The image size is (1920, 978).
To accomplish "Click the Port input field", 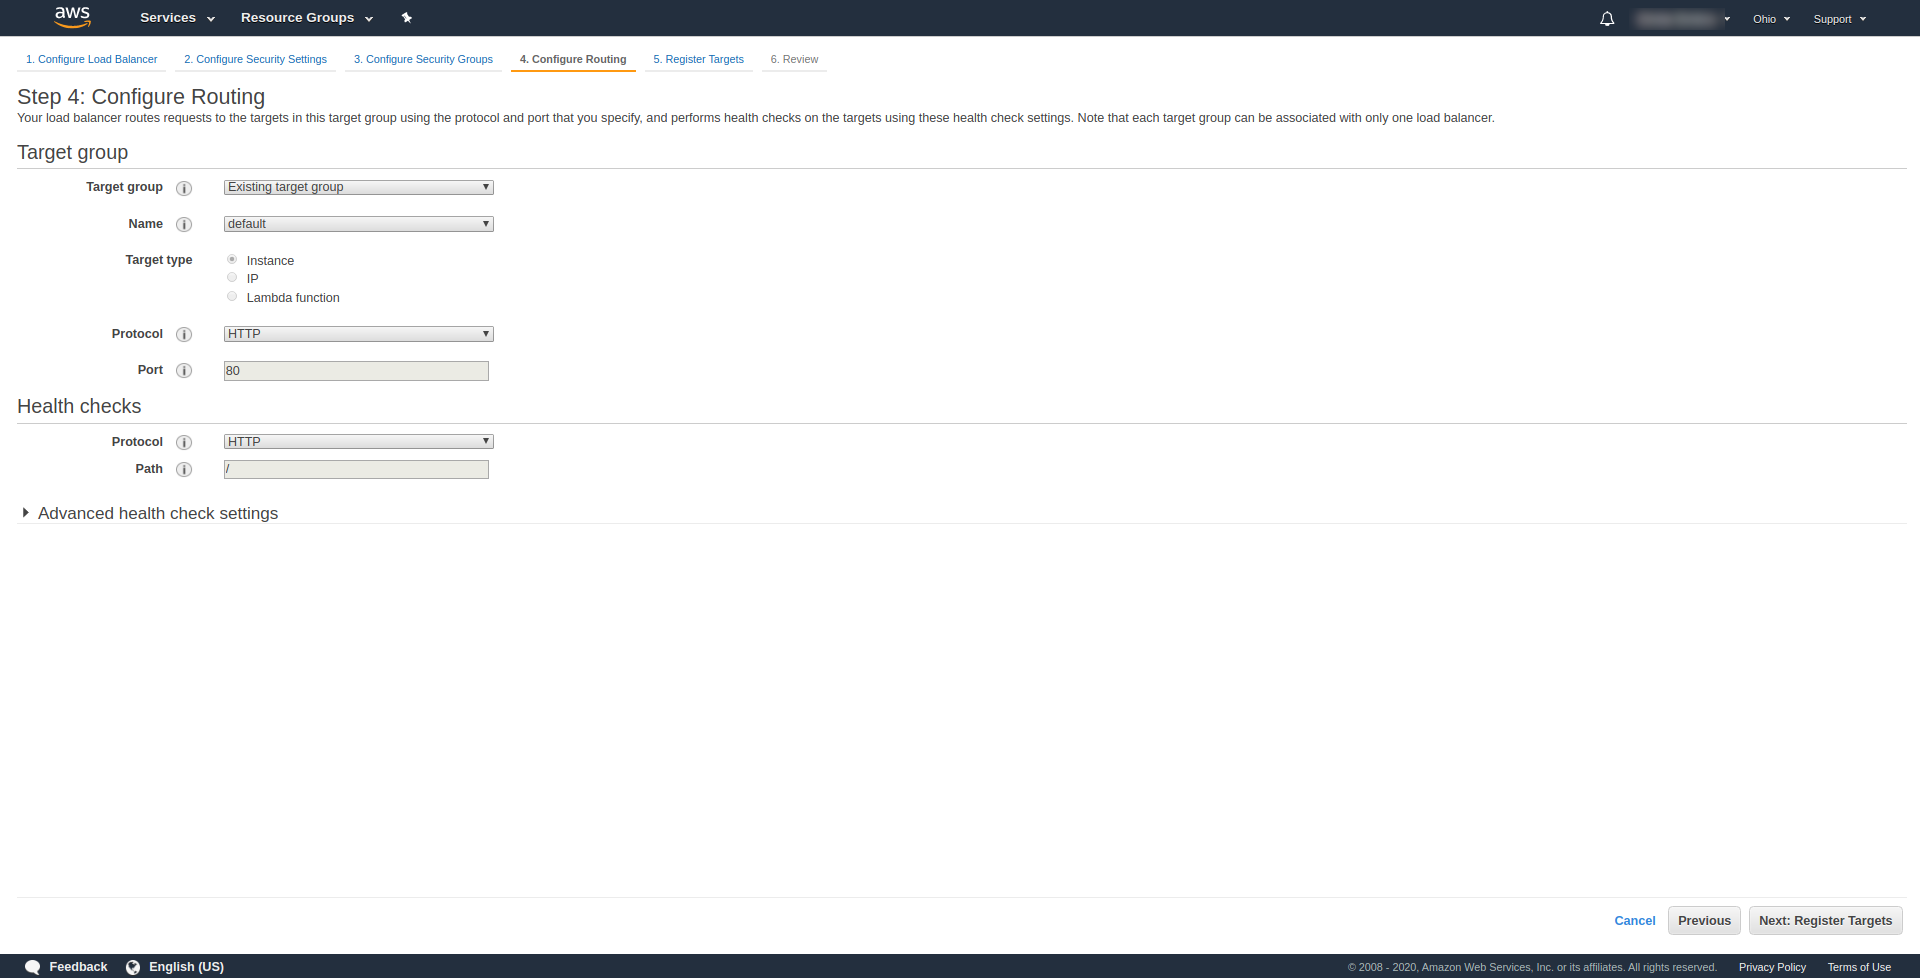I will [356, 371].
